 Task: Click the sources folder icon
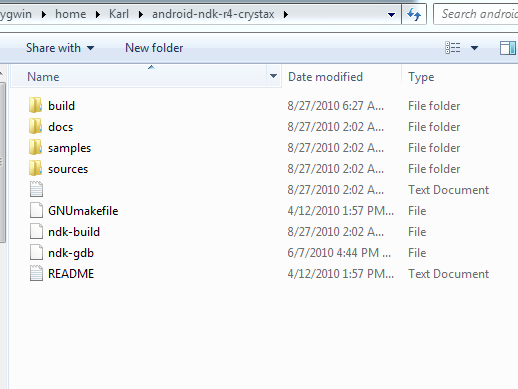(35, 168)
